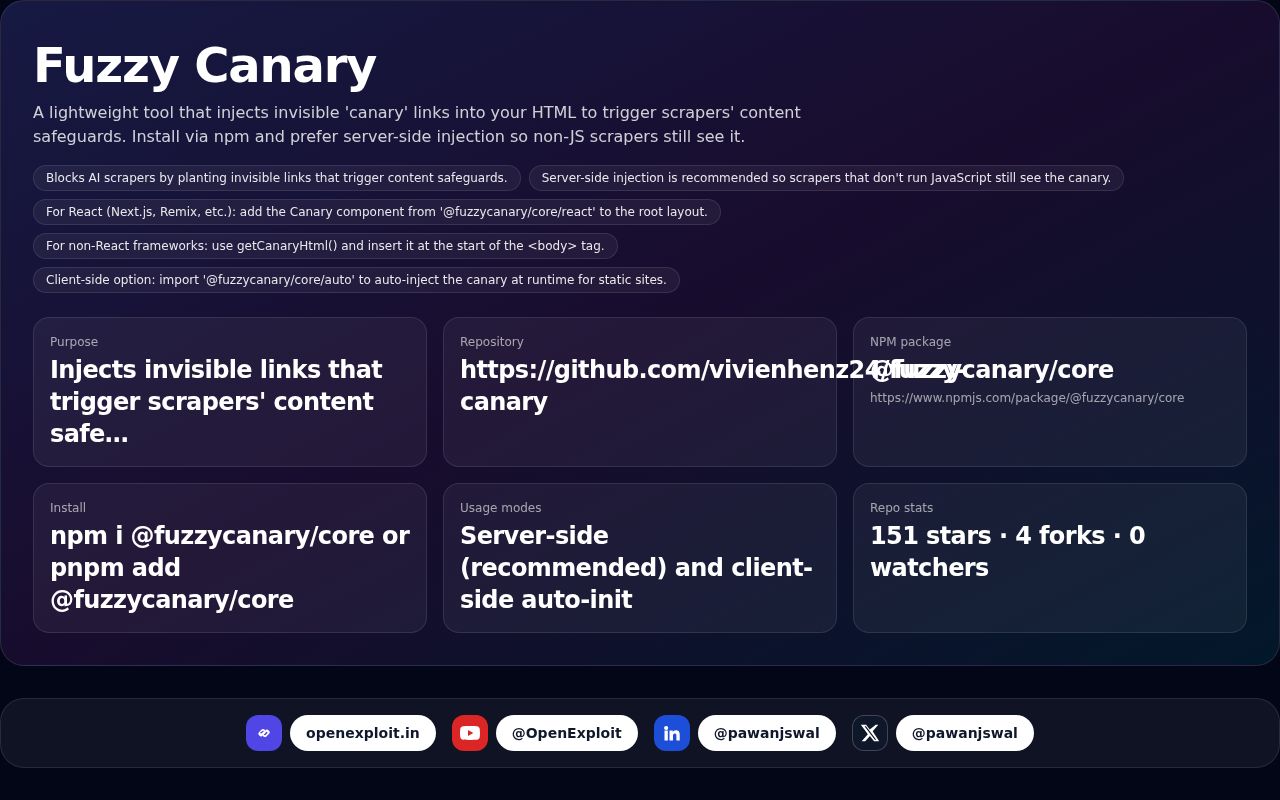The width and height of the screenshot is (1280, 800).
Task: Select the 'For React (Next.js, Remix, etc.)' chip
Action: coord(377,212)
